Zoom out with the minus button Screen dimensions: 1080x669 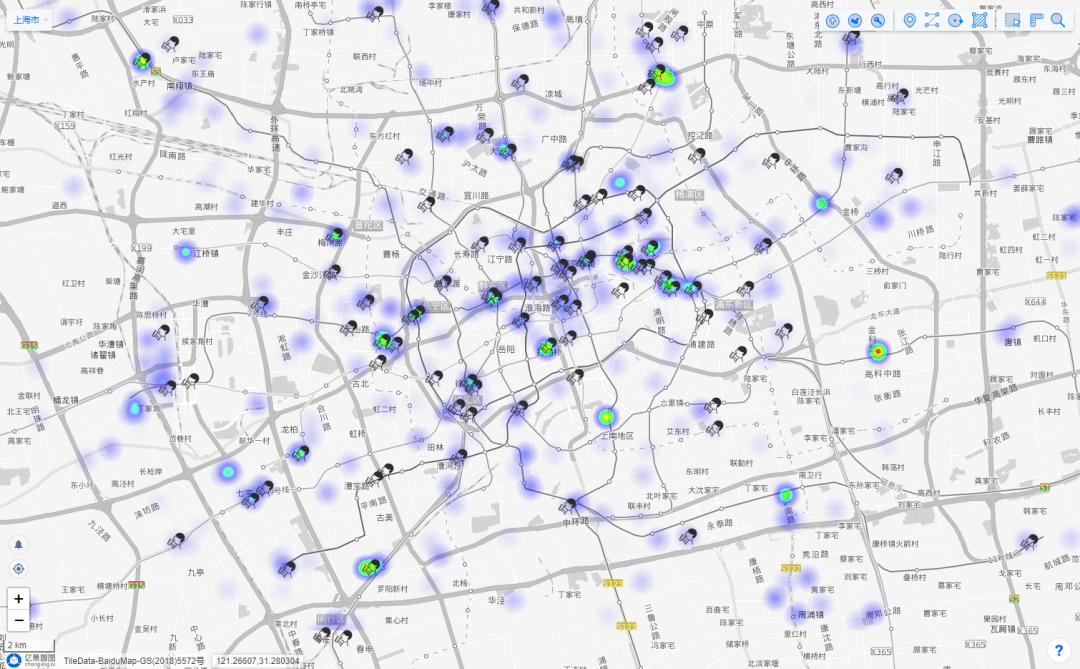point(19,620)
